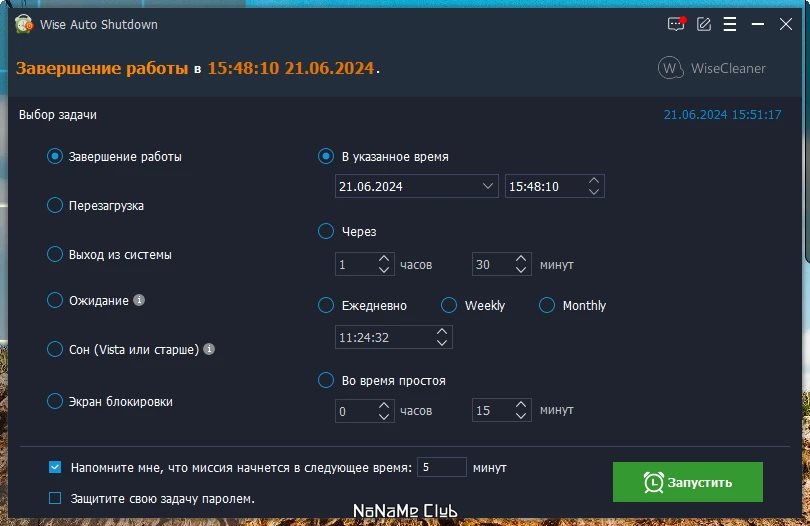
Task: Select the Перезагрузка radio option
Action: point(55,205)
